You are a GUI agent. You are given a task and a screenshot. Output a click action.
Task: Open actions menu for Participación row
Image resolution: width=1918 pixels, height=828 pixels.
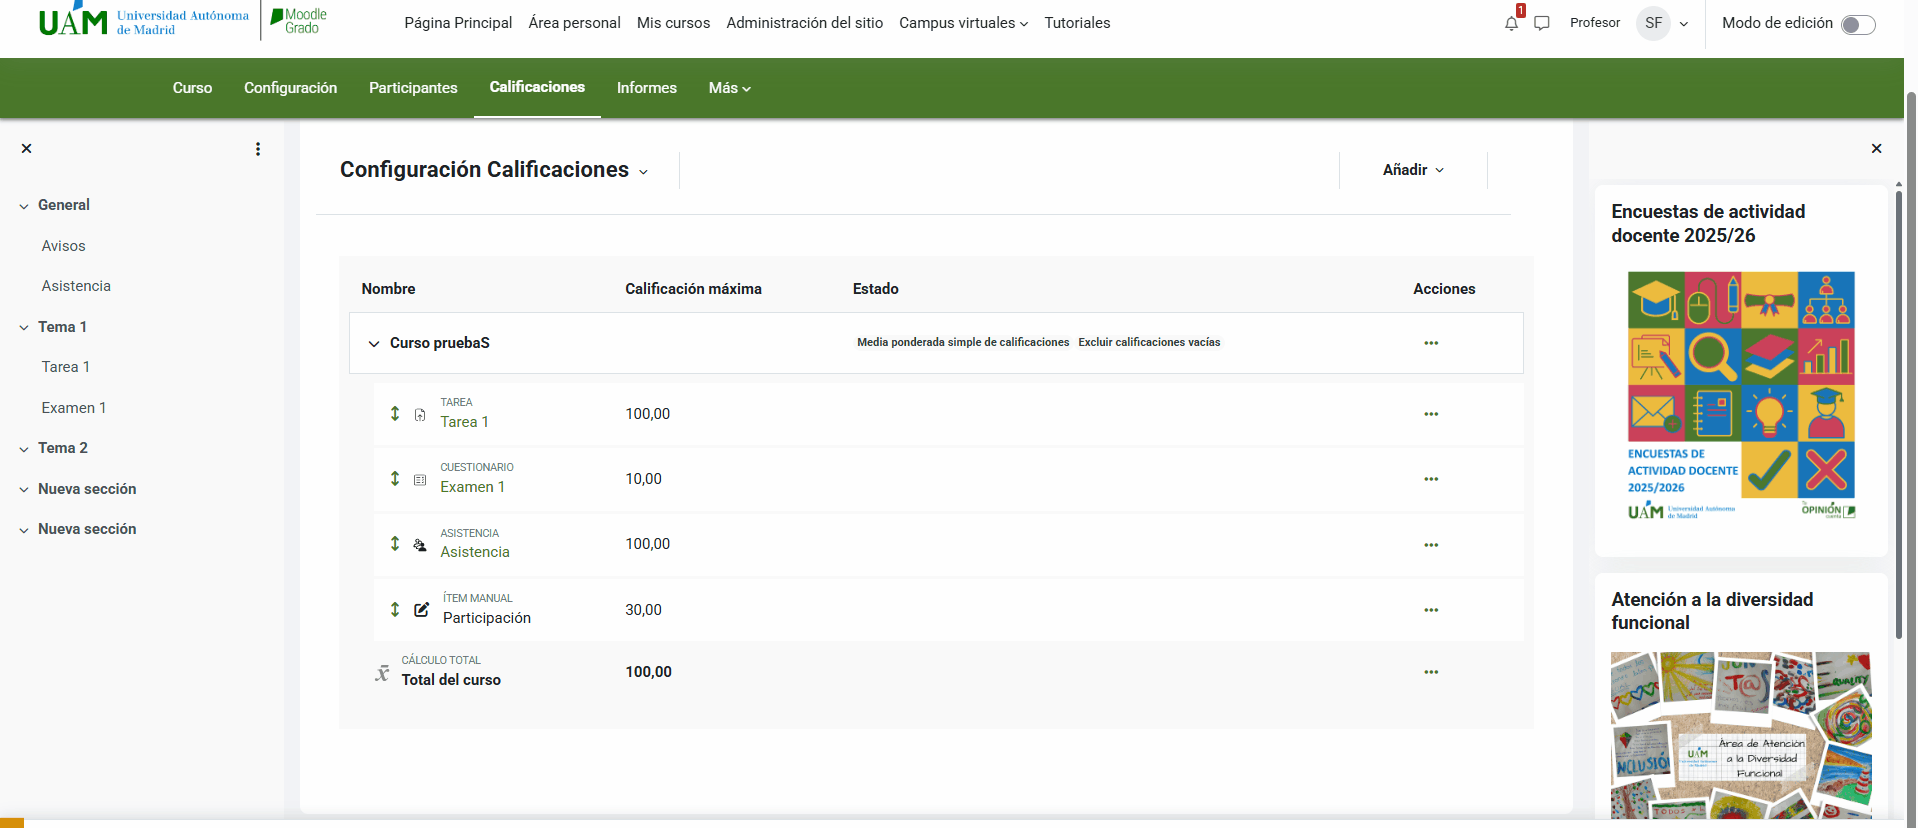click(1431, 610)
